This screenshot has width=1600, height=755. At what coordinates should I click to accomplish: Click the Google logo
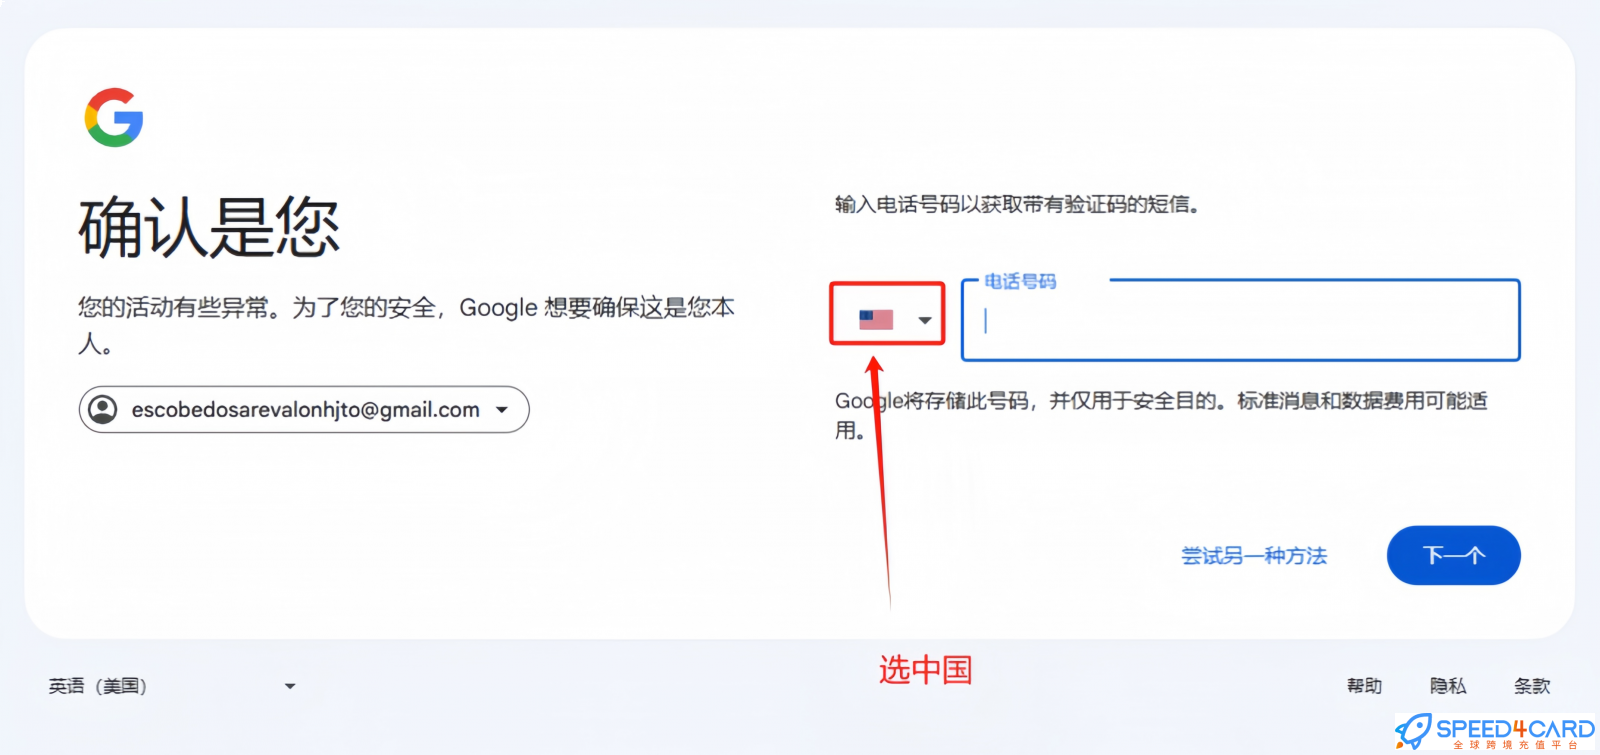(x=114, y=118)
